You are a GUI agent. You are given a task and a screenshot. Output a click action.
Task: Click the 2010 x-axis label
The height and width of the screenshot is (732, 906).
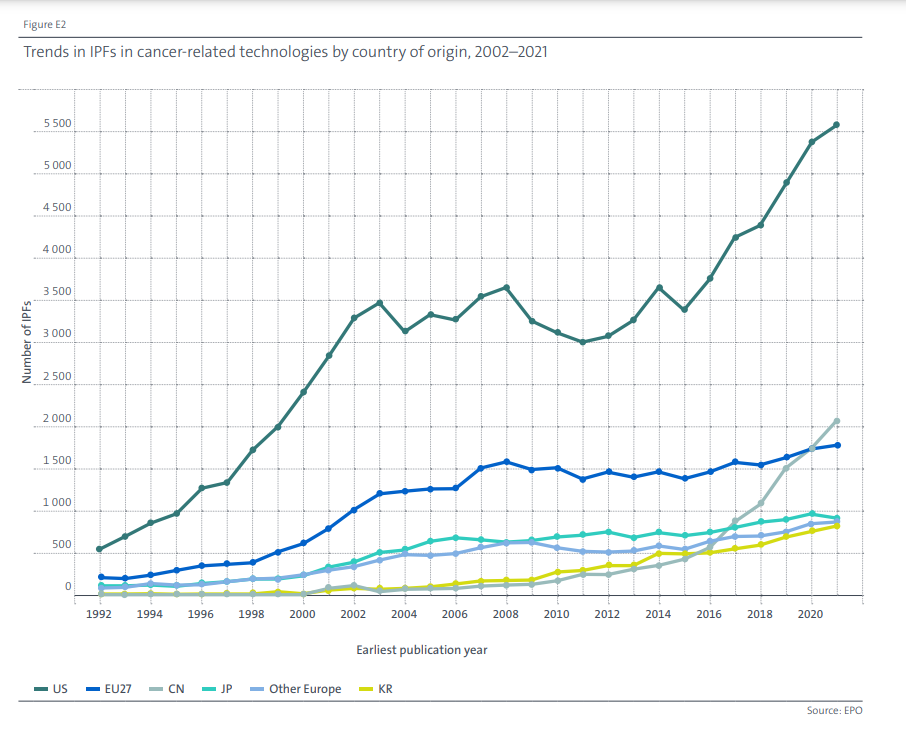tap(556, 614)
